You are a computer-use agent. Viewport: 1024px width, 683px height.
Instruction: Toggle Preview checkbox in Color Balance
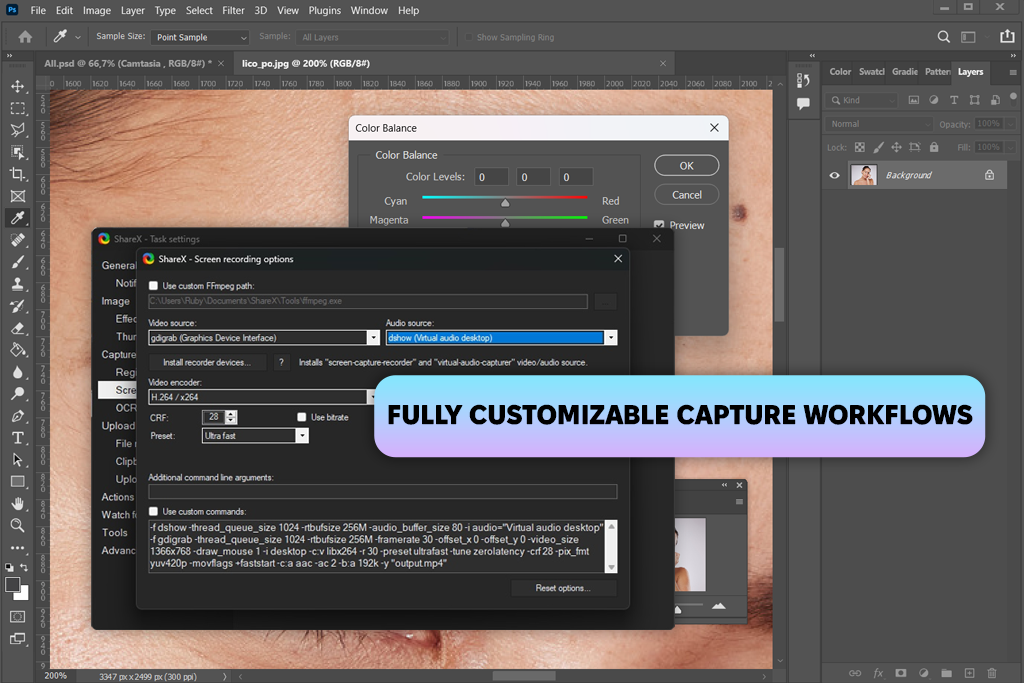(x=659, y=225)
